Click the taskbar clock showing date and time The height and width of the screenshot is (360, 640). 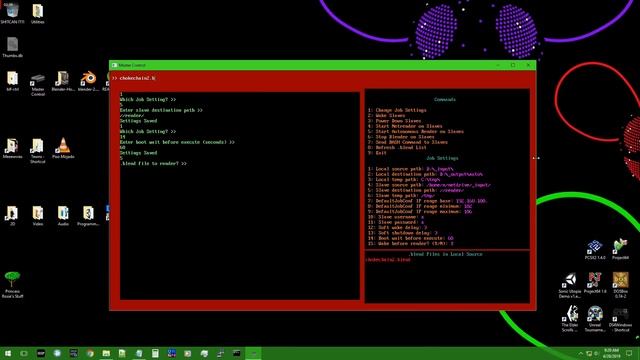pos(611,353)
